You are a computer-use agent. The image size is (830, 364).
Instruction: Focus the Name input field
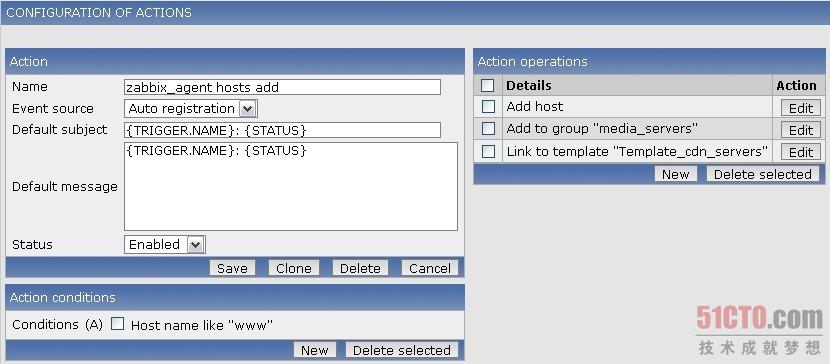tap(282, 87)
